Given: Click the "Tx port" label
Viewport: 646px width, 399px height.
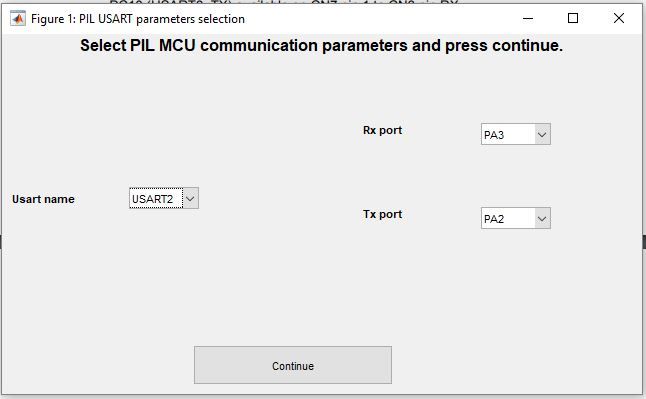Looking at the screenshot, I should click(x=382, y=214).
